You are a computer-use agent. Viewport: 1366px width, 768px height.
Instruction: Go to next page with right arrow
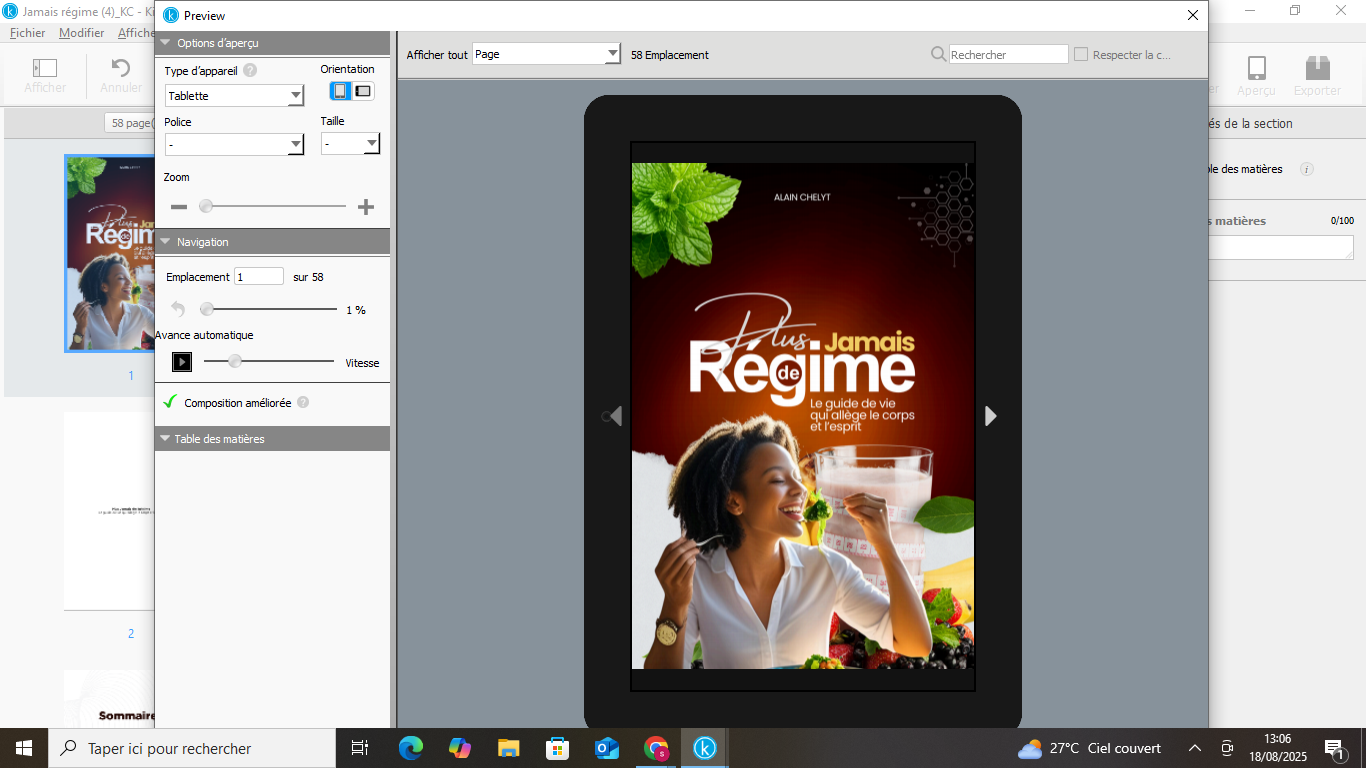click(x=990, y=416)
